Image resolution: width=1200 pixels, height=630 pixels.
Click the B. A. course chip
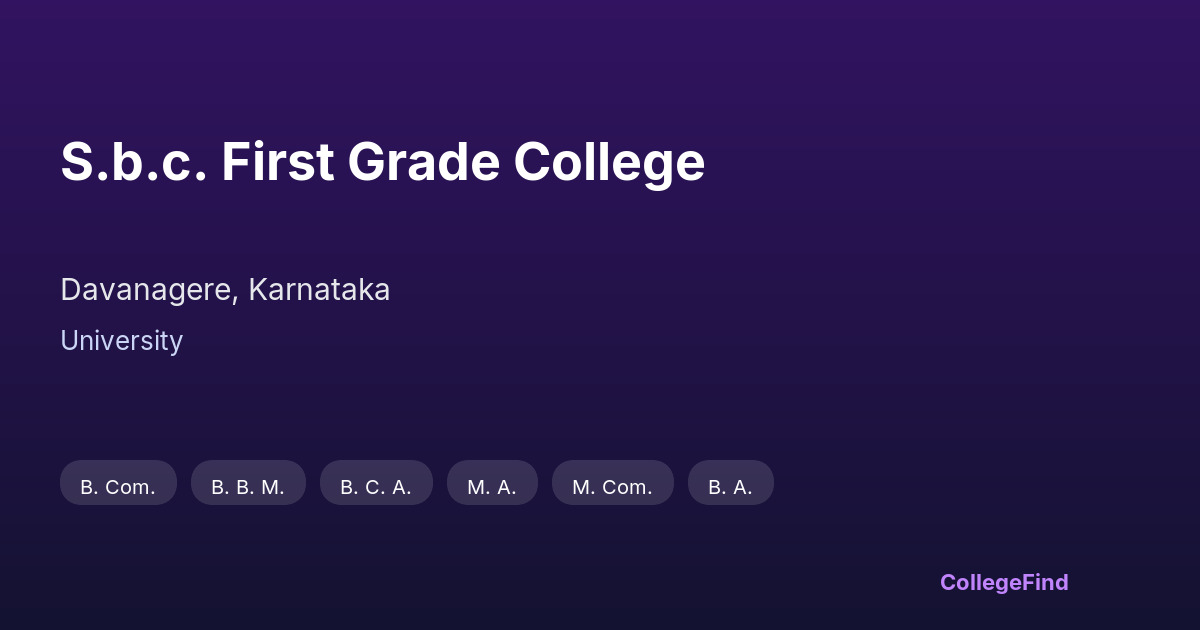click(x=730, y=484)
